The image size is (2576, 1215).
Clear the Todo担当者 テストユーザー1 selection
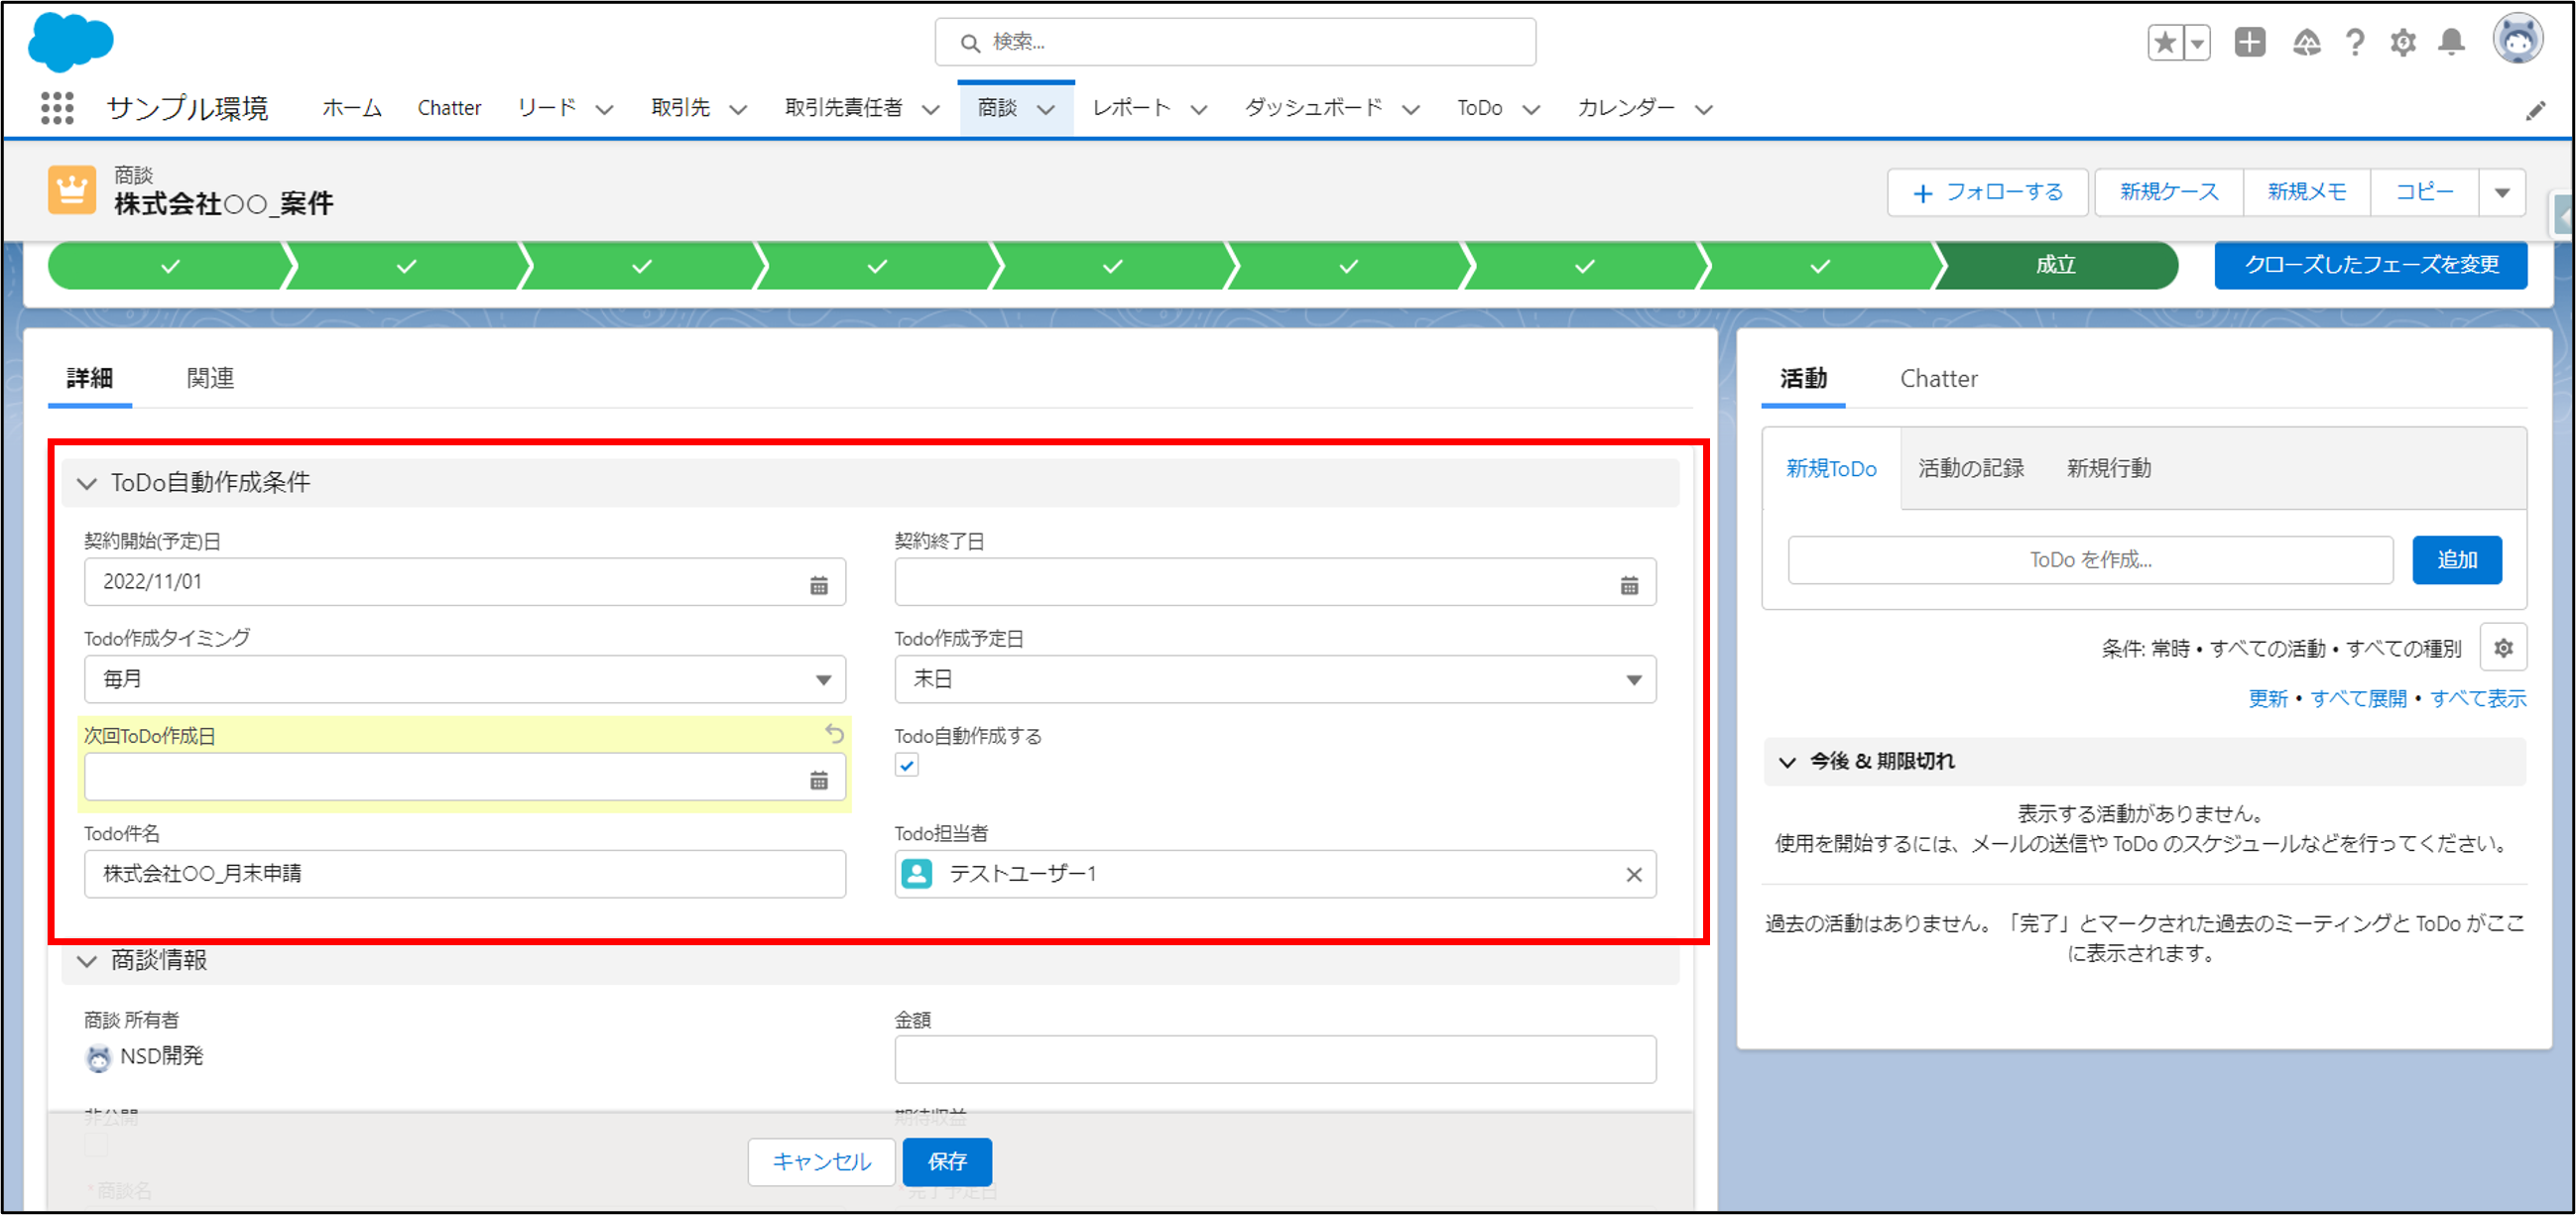[x=1634, y=875]
